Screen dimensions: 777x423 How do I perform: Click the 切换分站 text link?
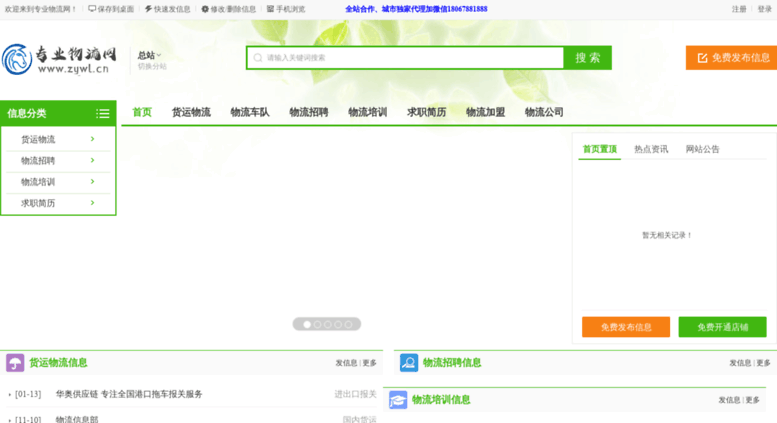152,66
